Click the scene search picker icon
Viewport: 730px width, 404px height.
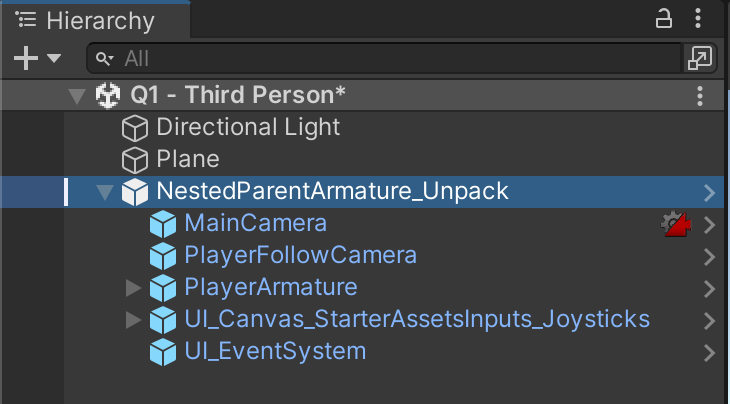698,59
